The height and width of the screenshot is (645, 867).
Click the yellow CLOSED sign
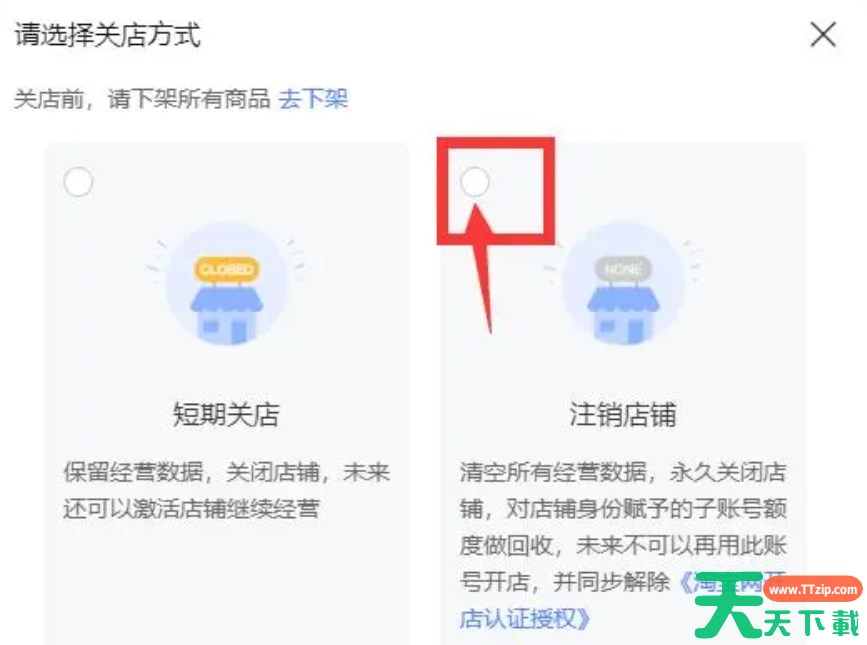click(x=226, y=269)
